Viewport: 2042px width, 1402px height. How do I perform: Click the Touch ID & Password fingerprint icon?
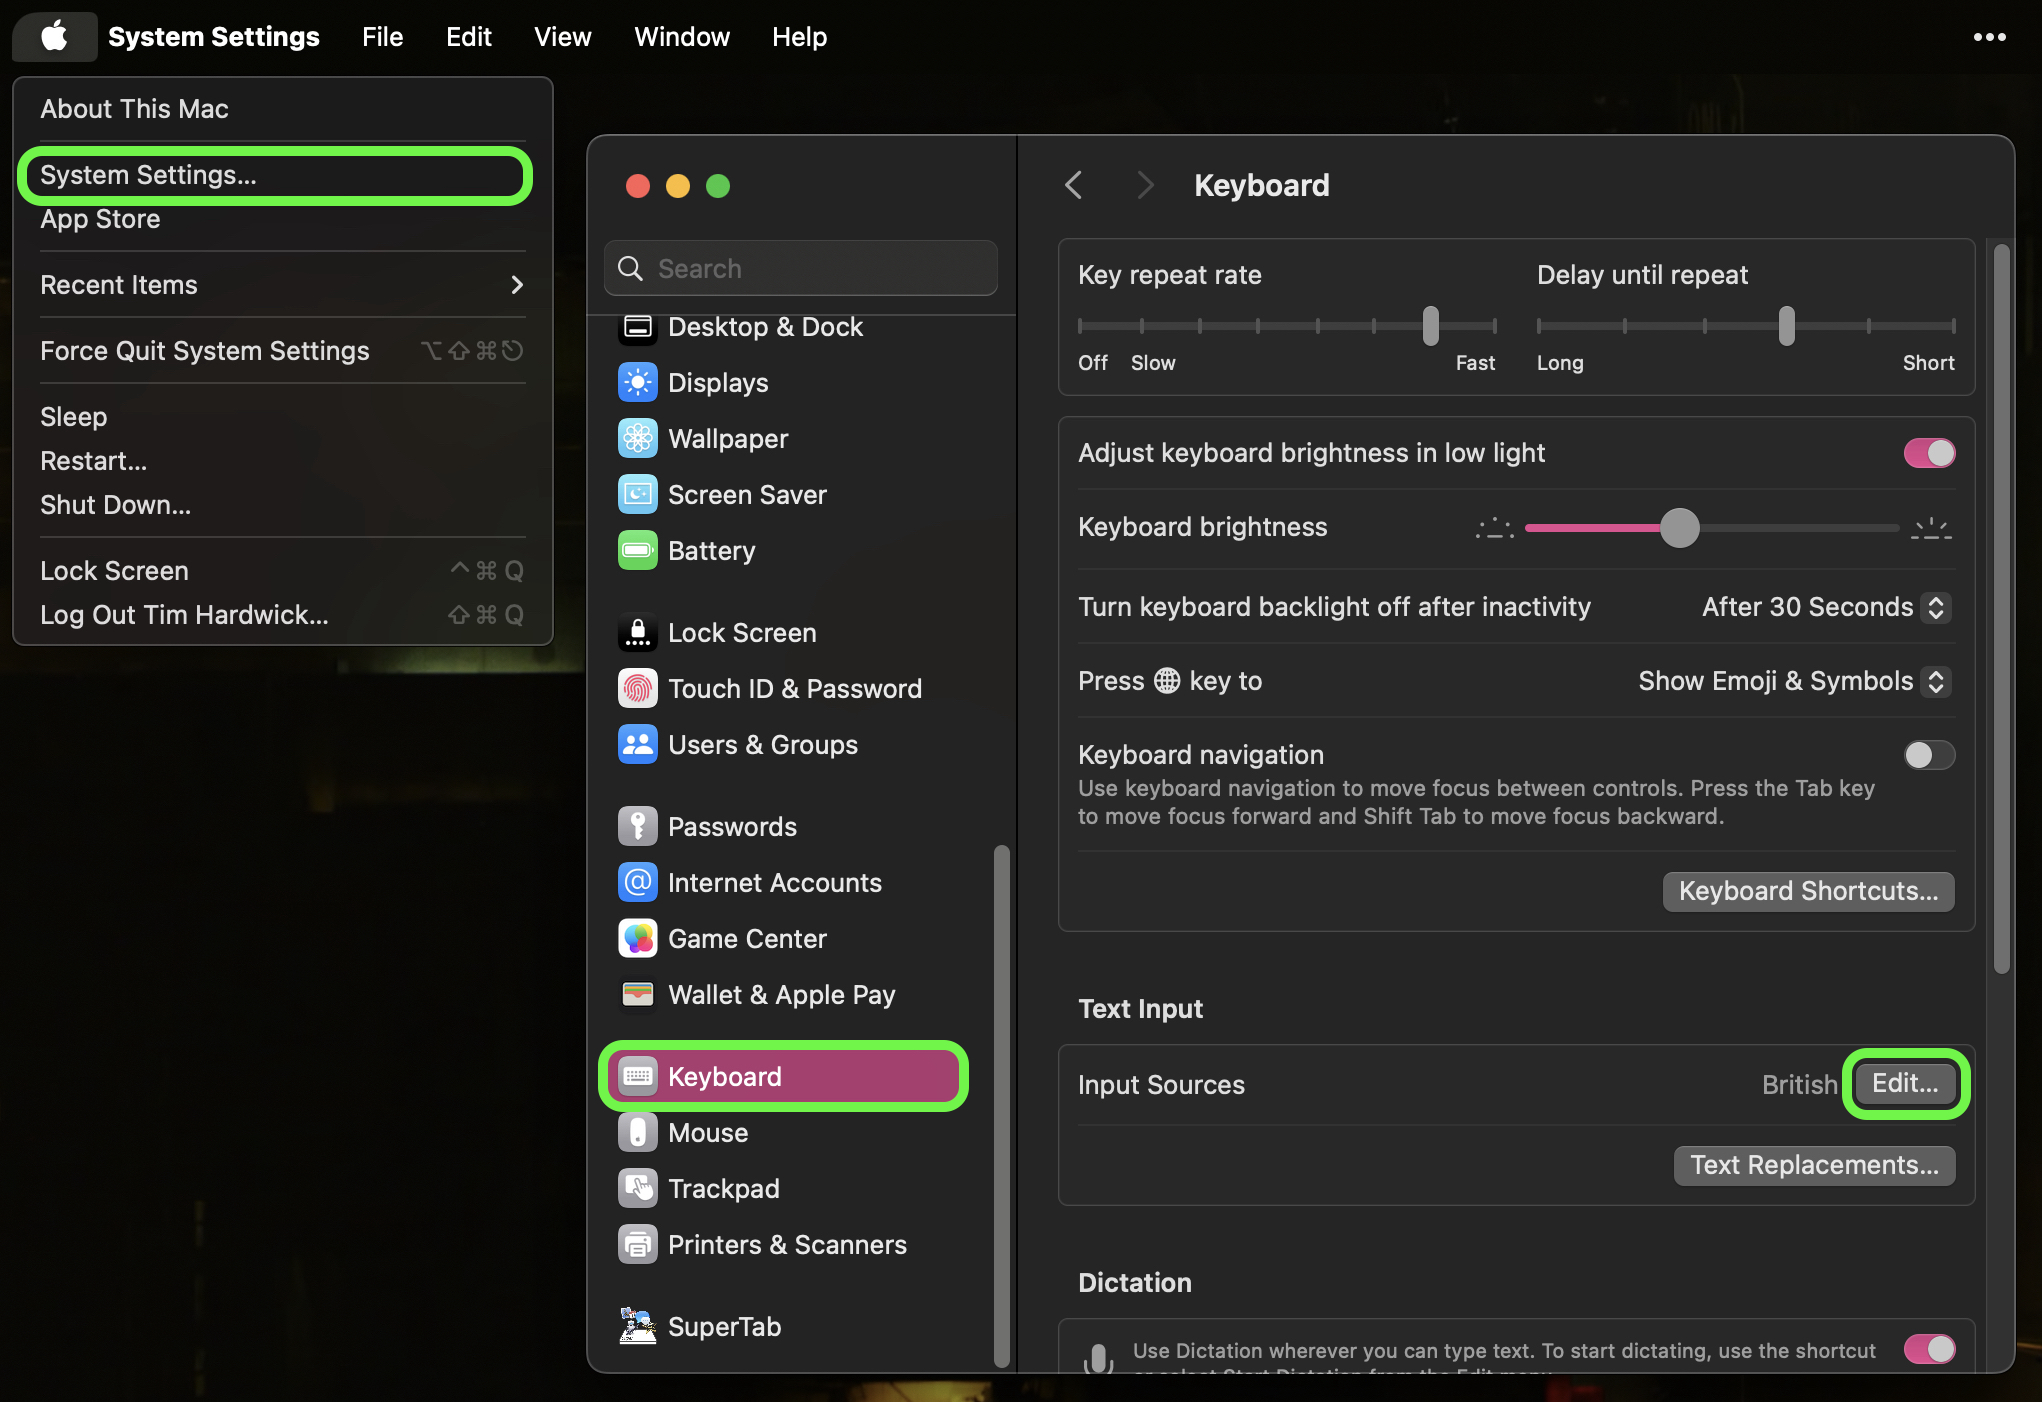pyautogui.click(x=638, y=689)
